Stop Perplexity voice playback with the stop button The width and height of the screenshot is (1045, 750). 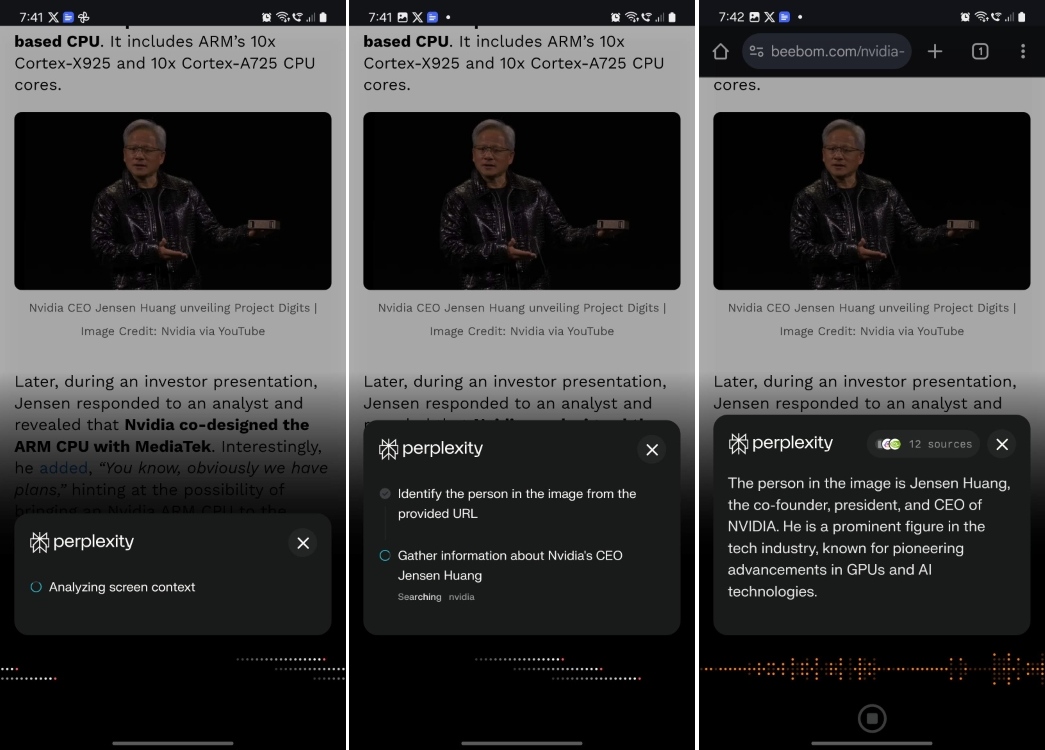coord(872,718)
